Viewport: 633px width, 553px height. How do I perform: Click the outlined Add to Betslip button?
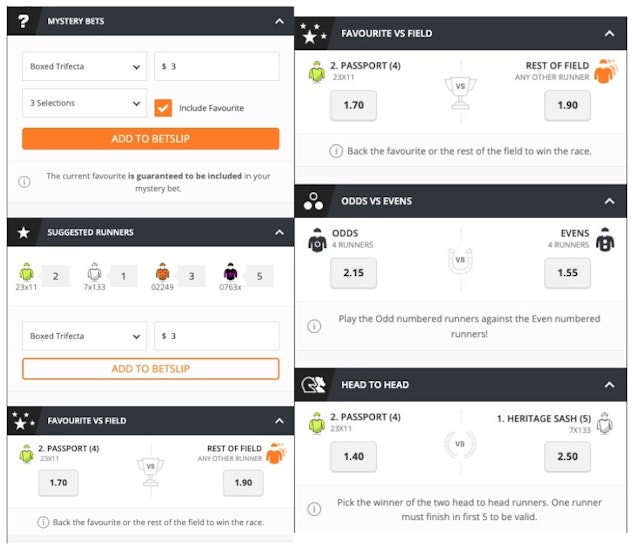pos(151,369)
